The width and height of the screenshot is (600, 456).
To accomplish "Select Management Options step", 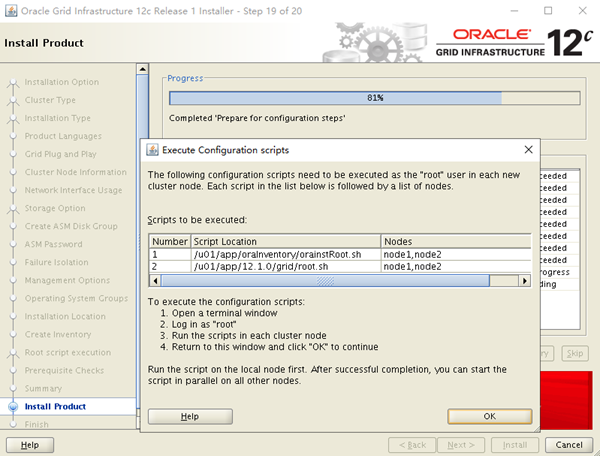I will [67, 280].
